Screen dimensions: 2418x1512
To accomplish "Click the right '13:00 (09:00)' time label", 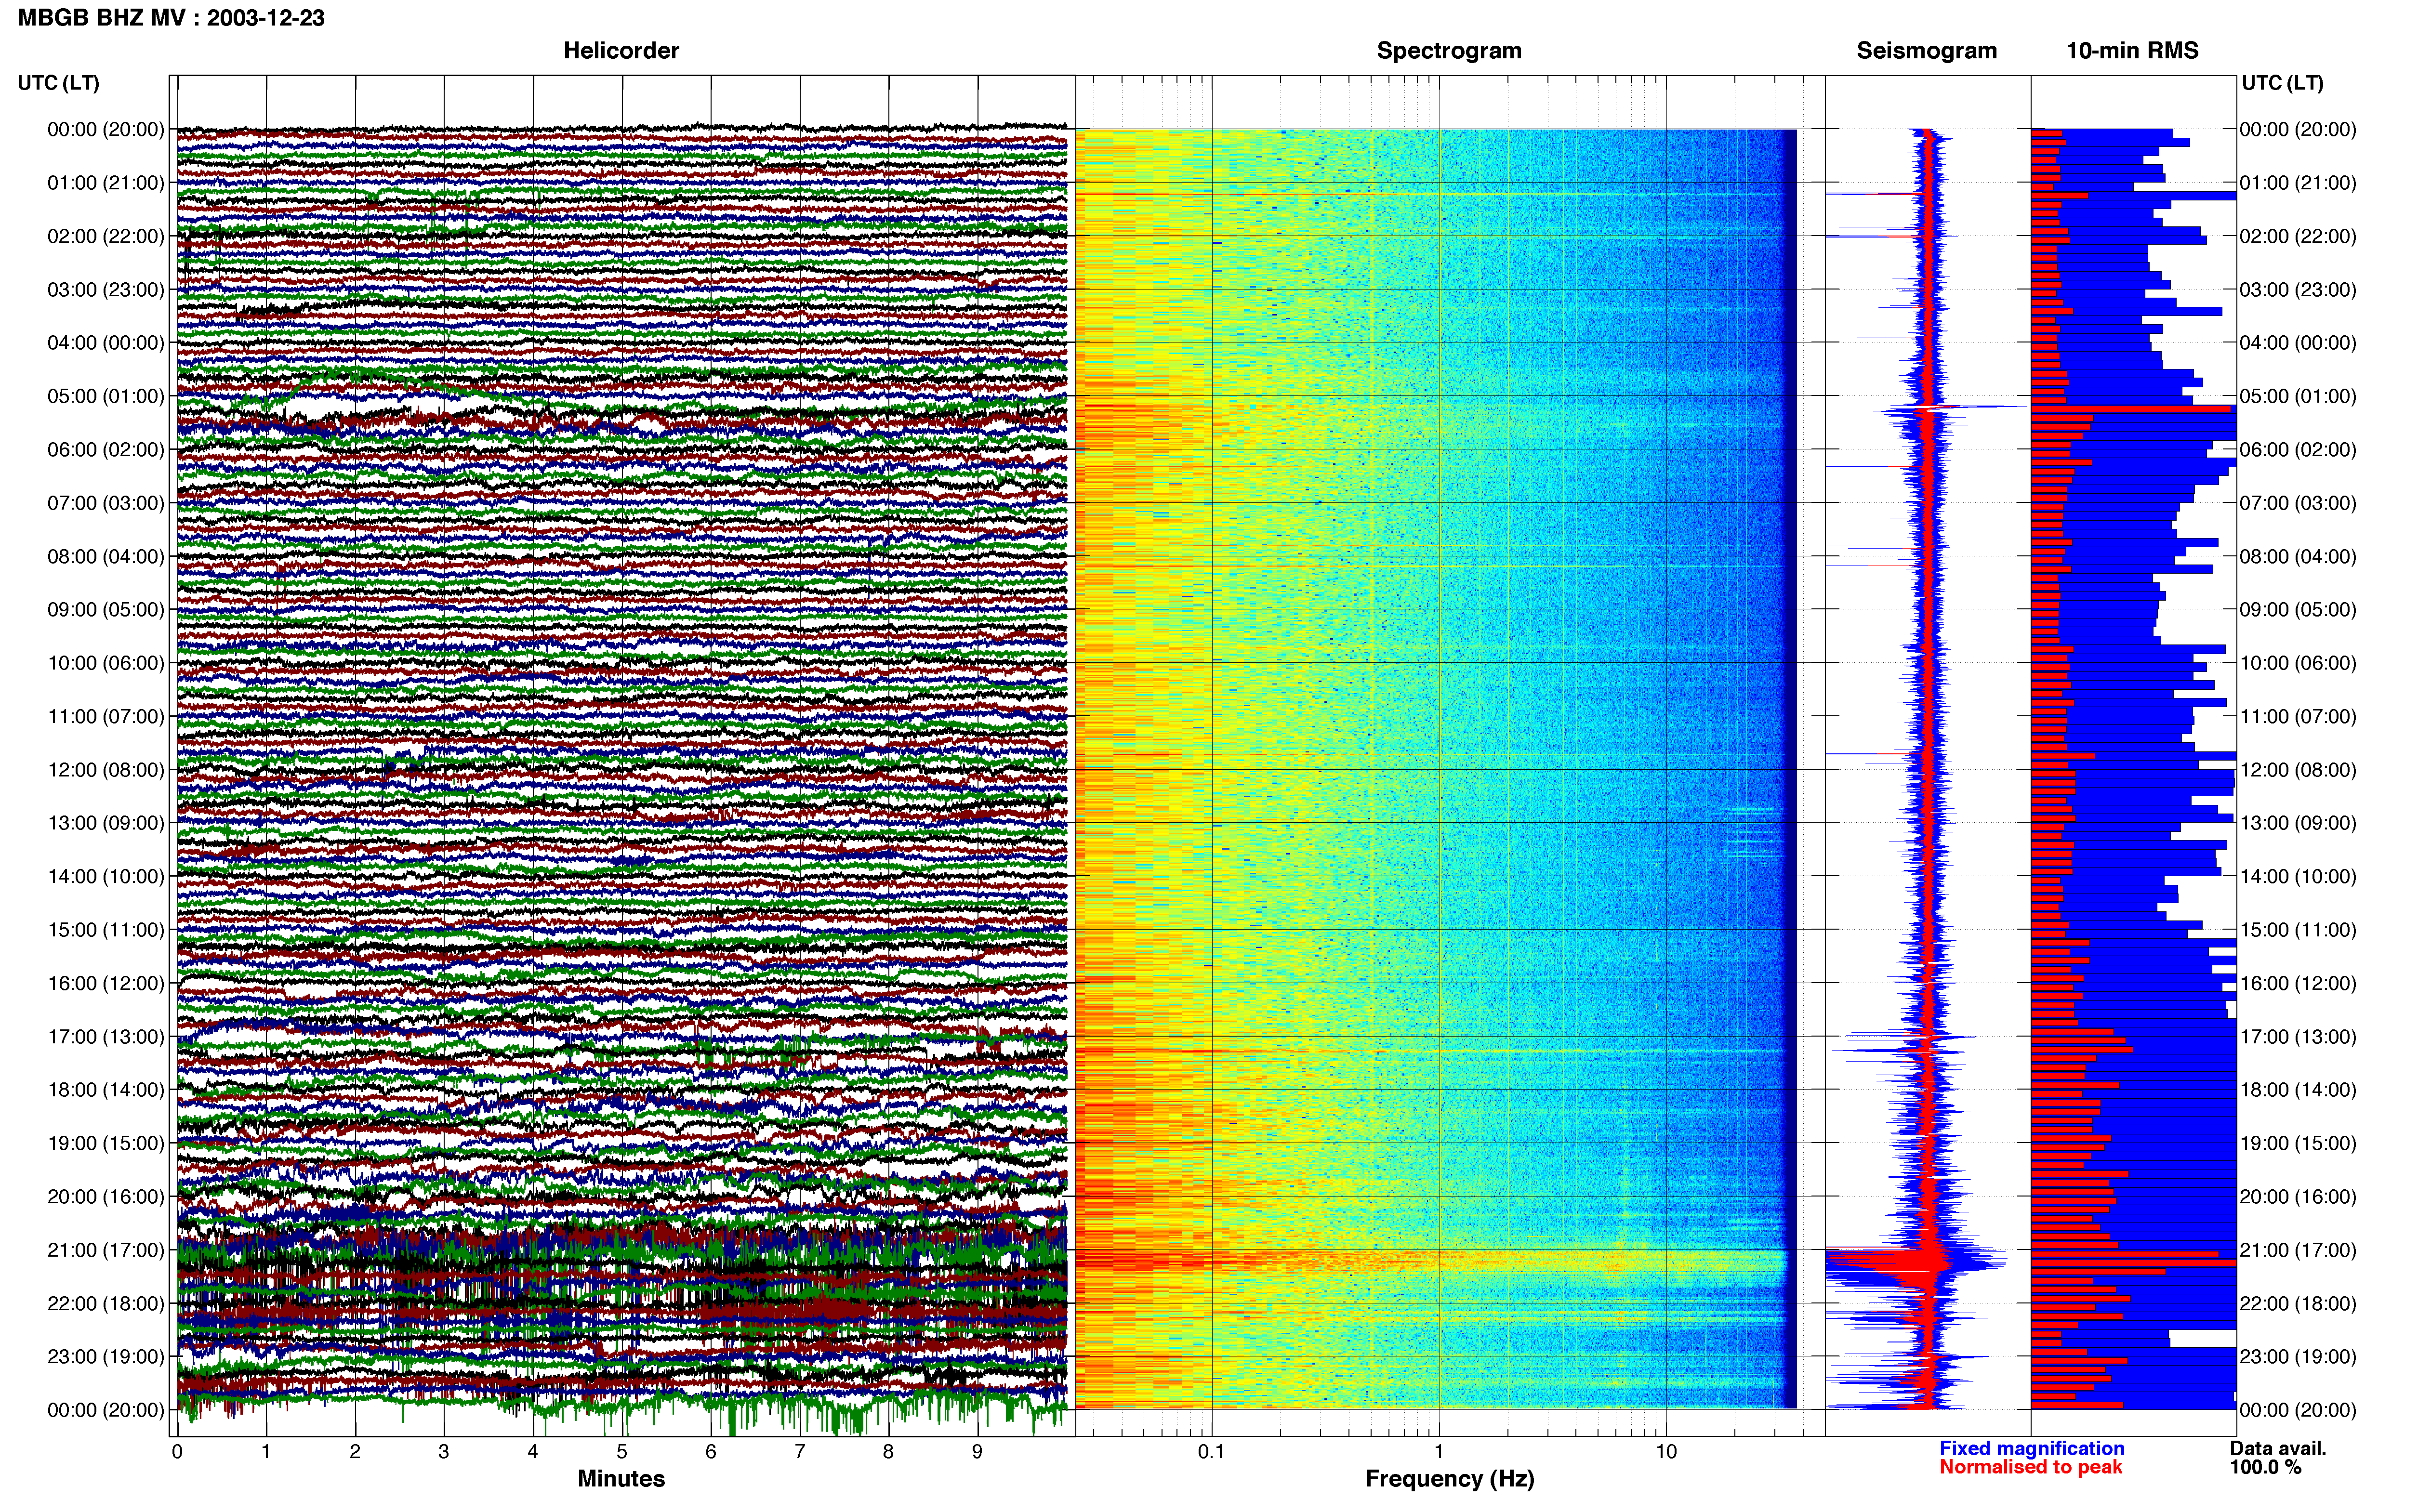I will pos(2298,823).
